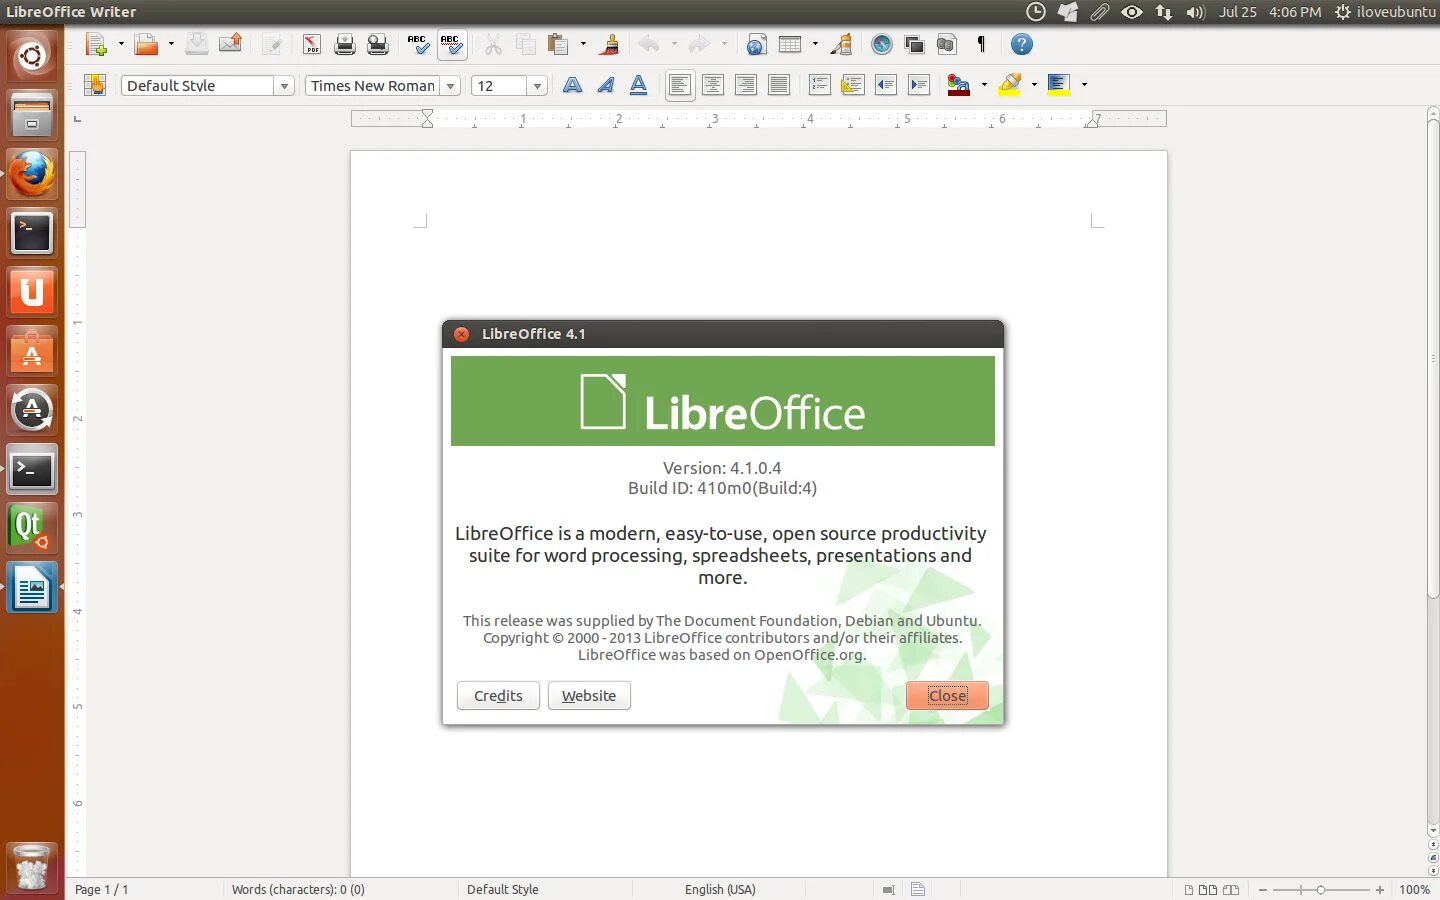Open the Trash in launcher
The image size is (1440, 900).
coord(32,866)
